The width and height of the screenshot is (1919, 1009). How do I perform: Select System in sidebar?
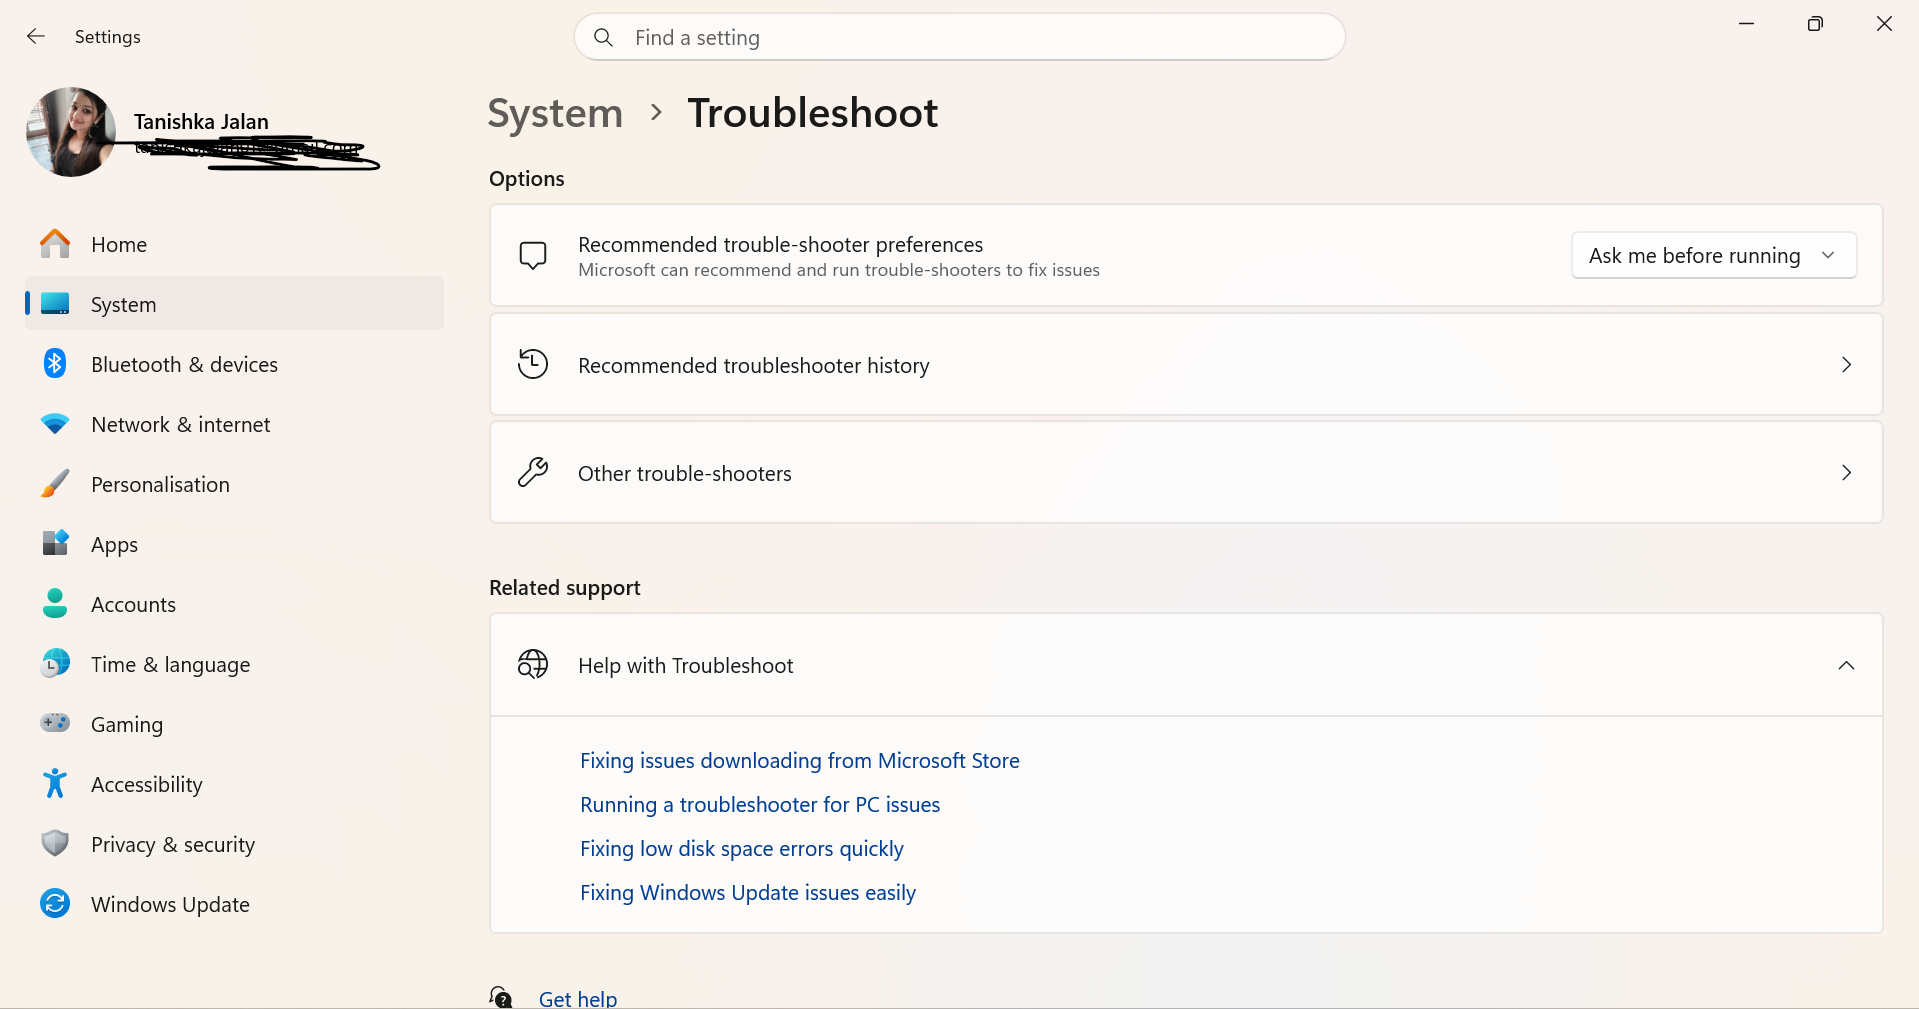(x=234, y=304)
